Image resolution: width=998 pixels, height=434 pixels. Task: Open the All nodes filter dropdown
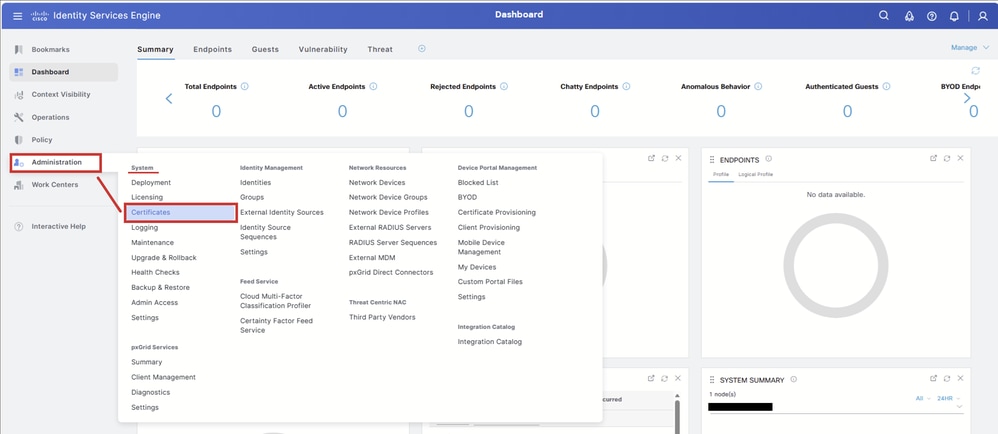[x=922, y=398]
